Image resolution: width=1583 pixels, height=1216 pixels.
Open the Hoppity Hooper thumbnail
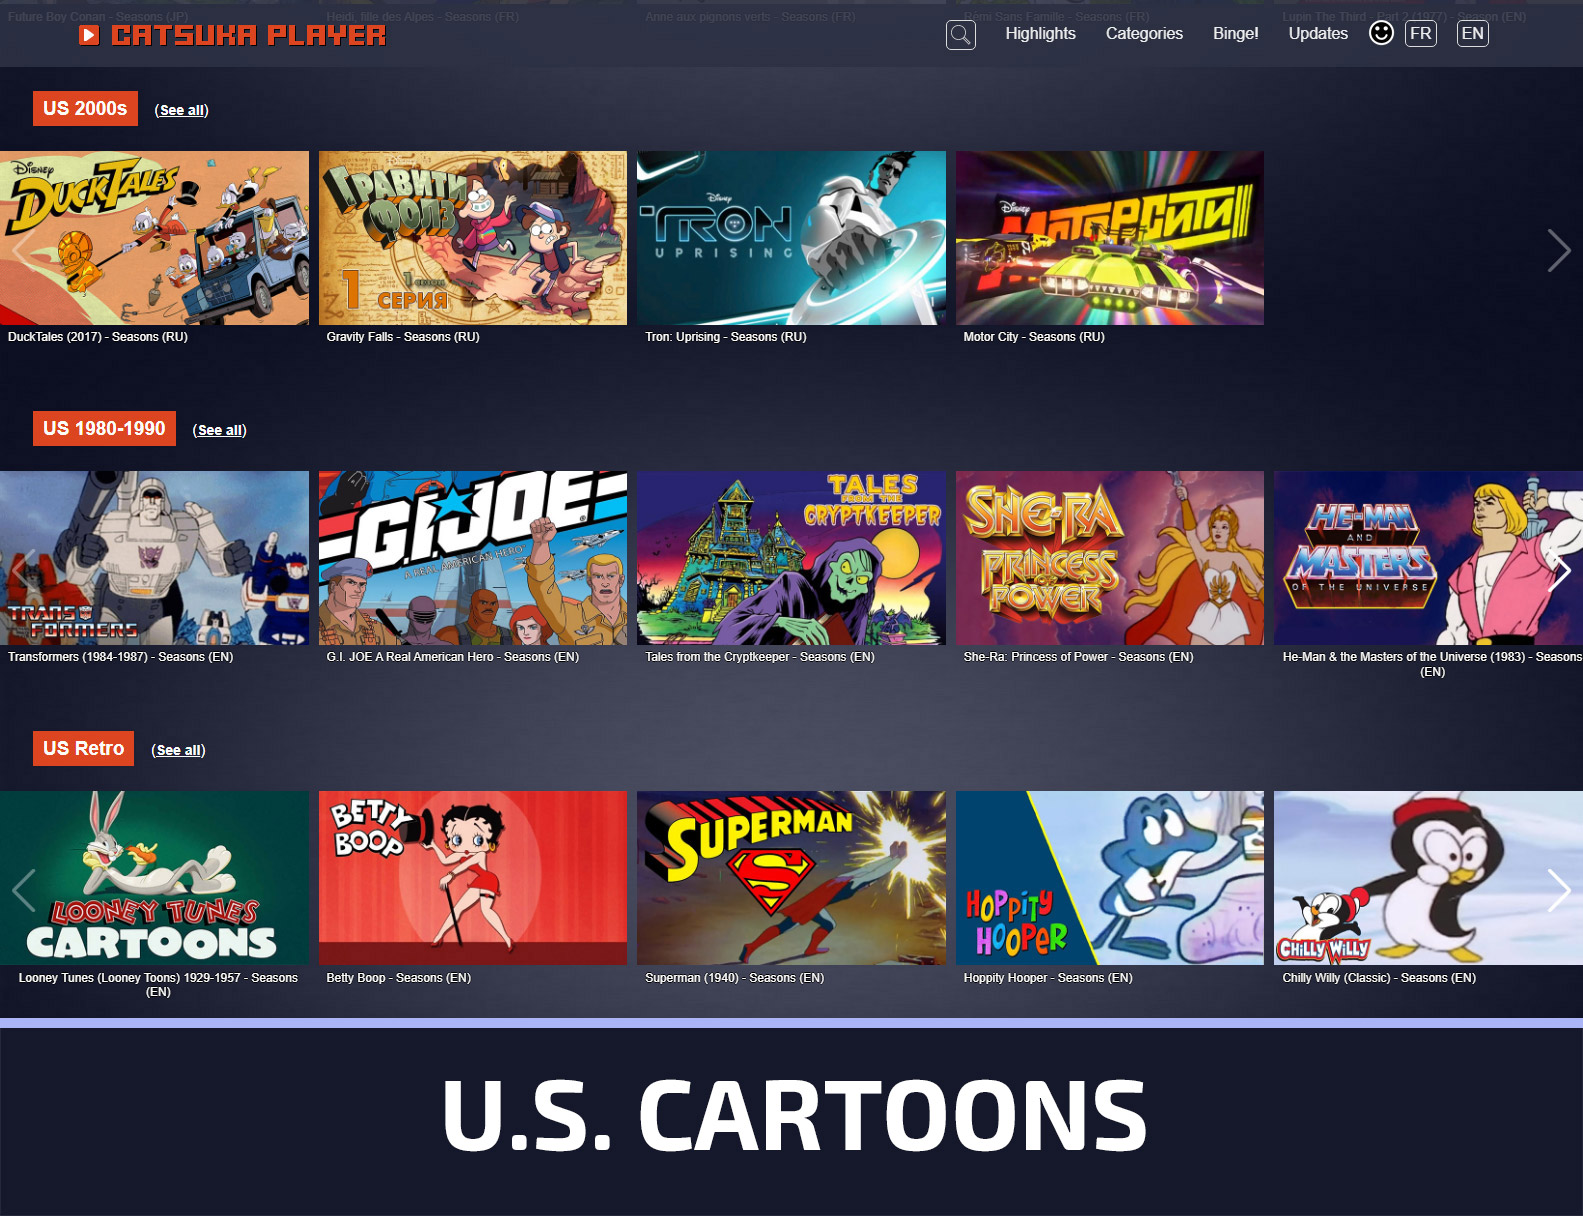pos(1110,878)
